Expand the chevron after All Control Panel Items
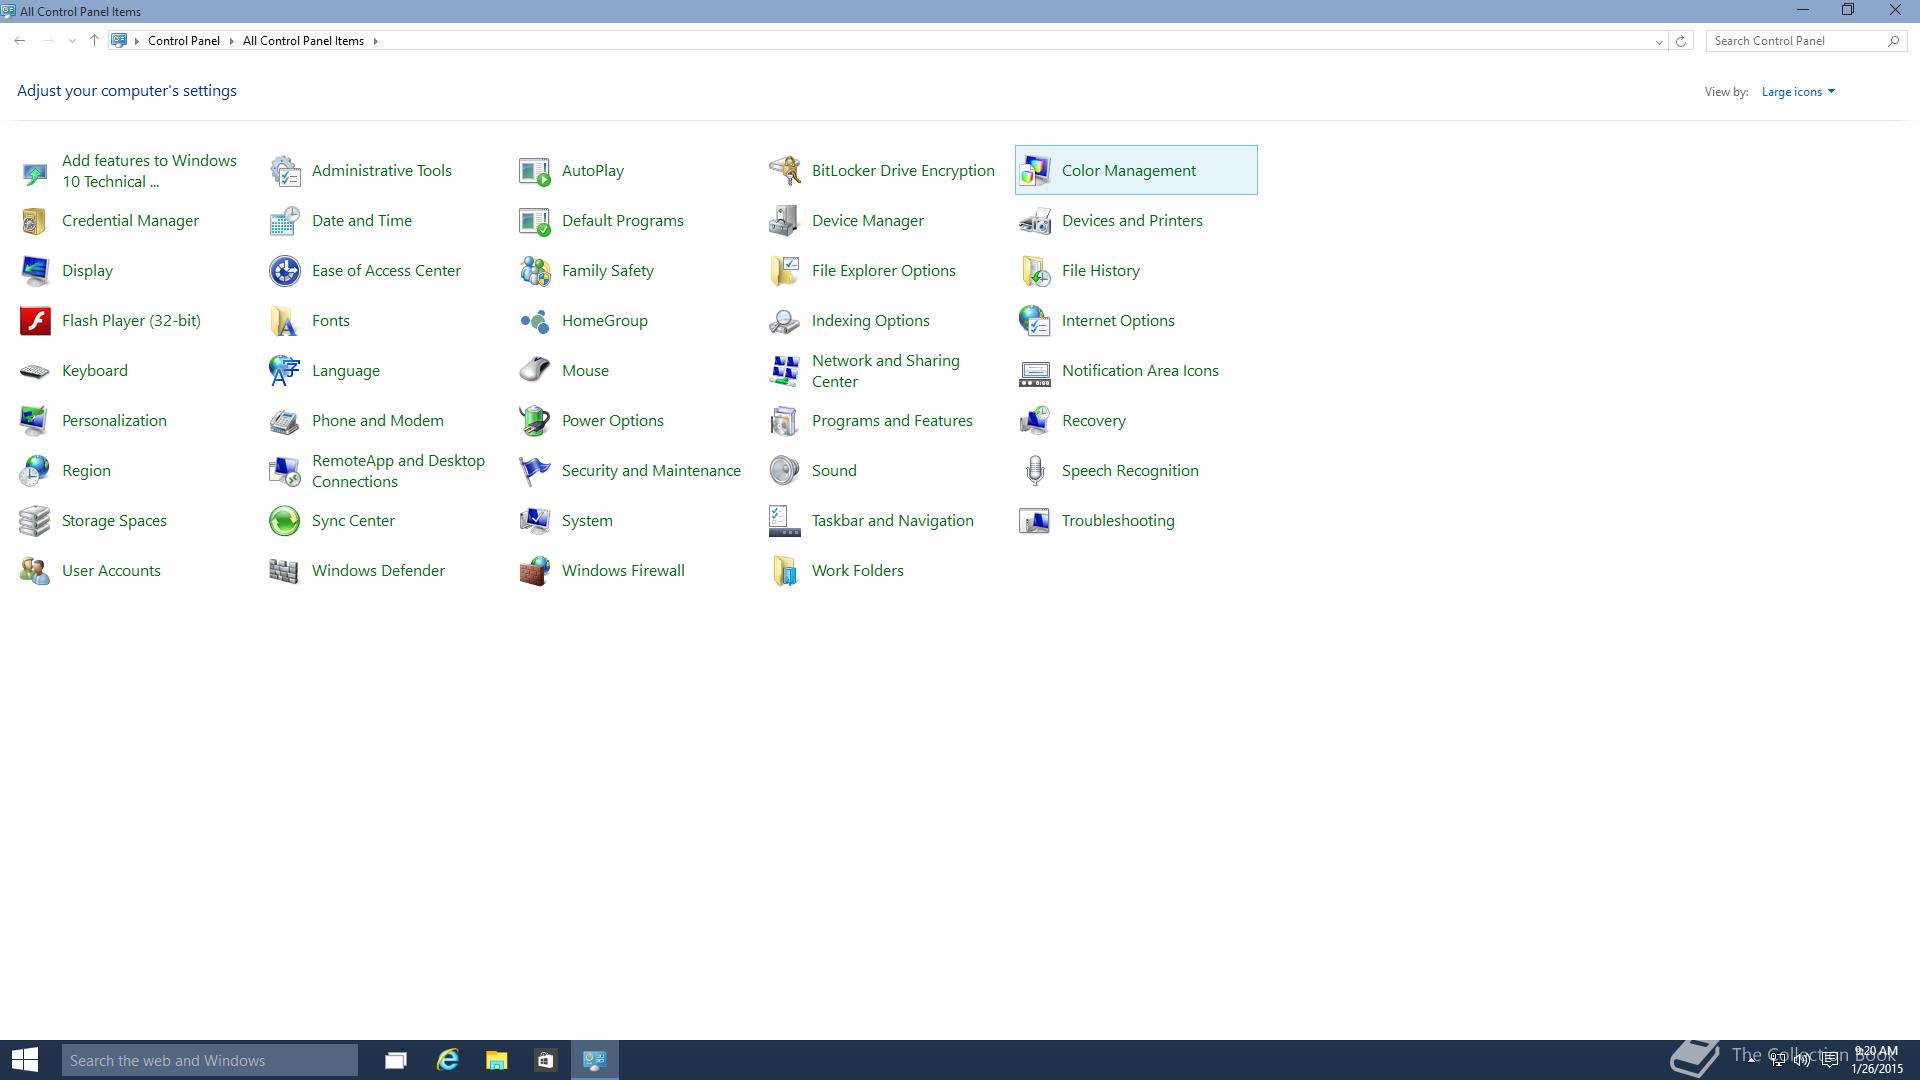This screenshot has width=1920, height=1080. click(x=375, y=41)
